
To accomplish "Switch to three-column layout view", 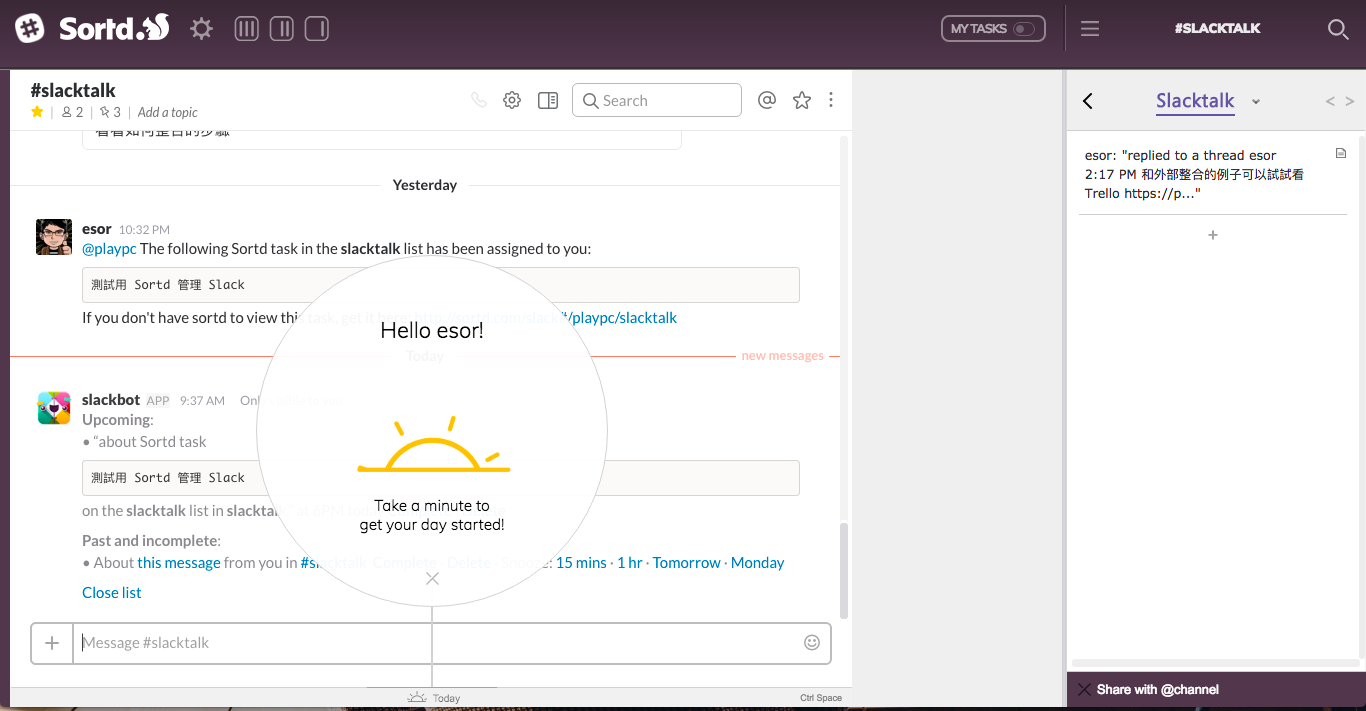I will pyautogui.click(x=247, y=28).
